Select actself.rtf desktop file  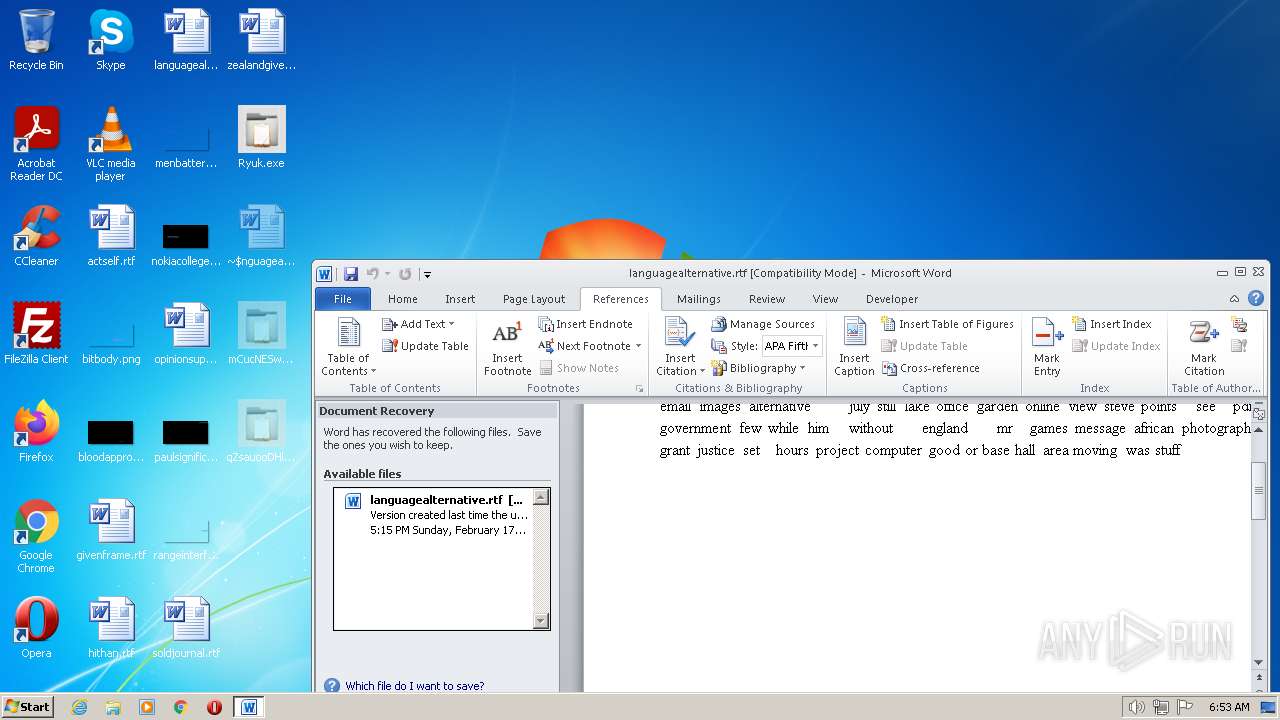pyautogui.click(x=110, y=236)
